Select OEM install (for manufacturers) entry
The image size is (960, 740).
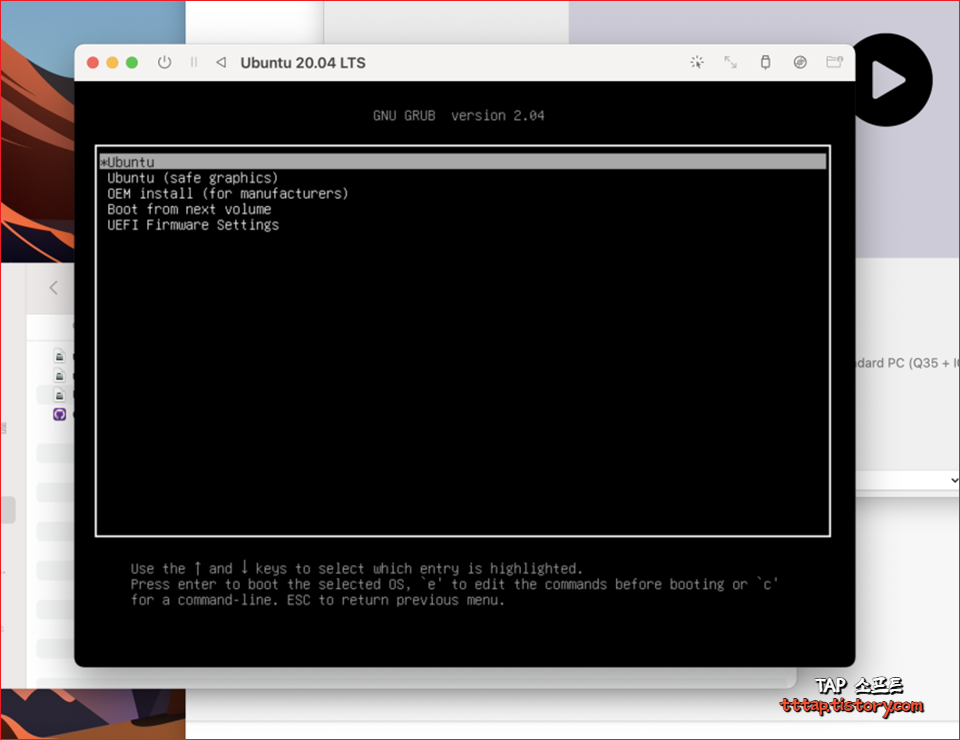tap(228, 193)
